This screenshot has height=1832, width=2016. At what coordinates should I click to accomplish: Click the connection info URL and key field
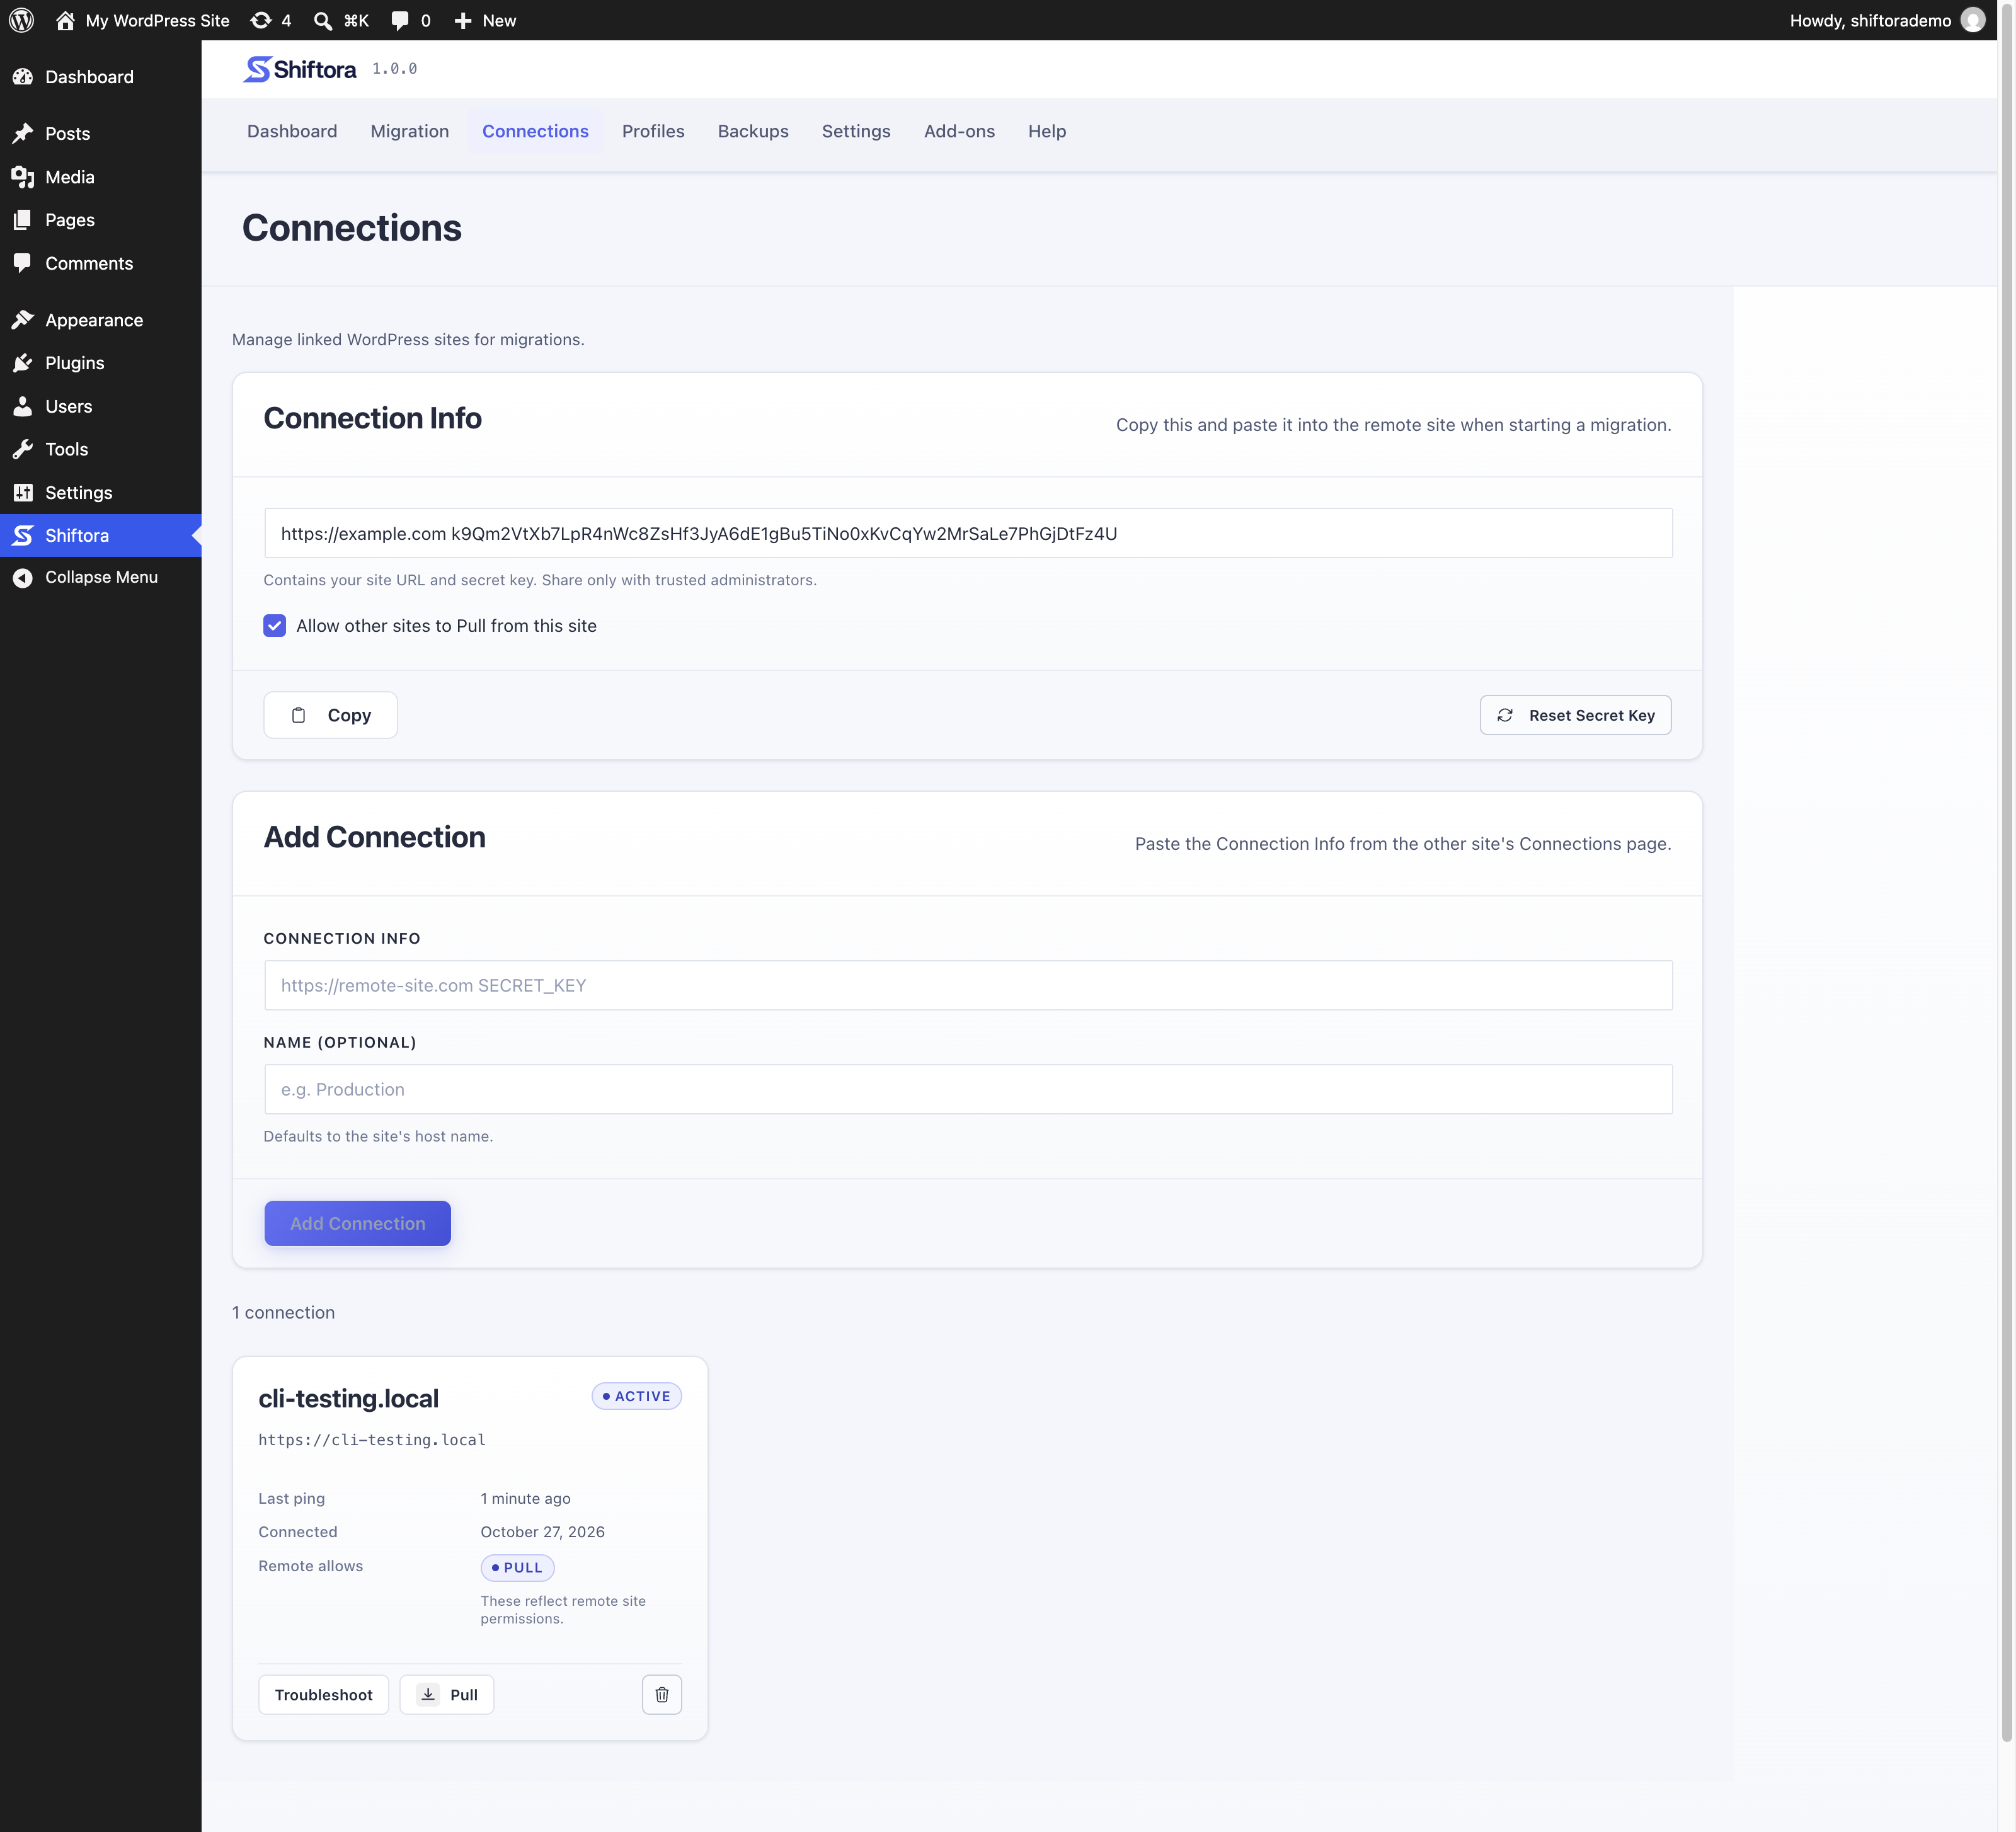pyautogui.click(x=968, y=533)
